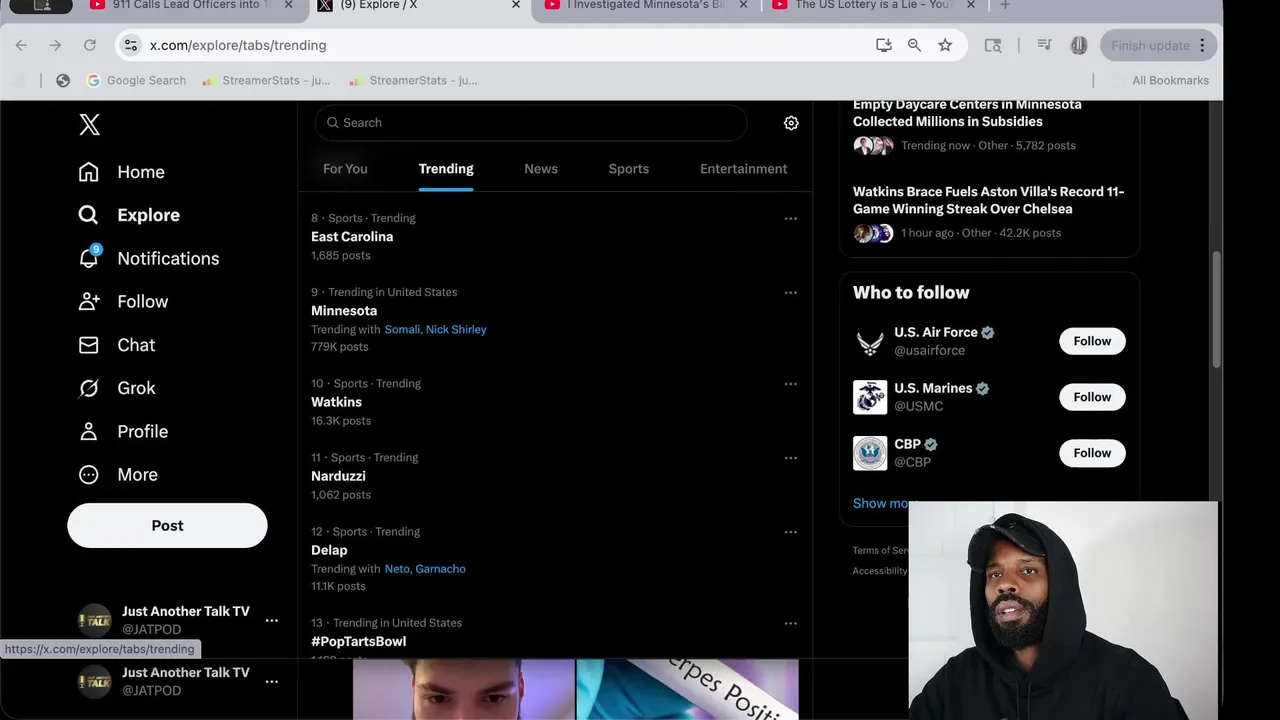Follow U.S. Marines account
This screenshot has height=720, width=1280.
[x=1092, y=397]
